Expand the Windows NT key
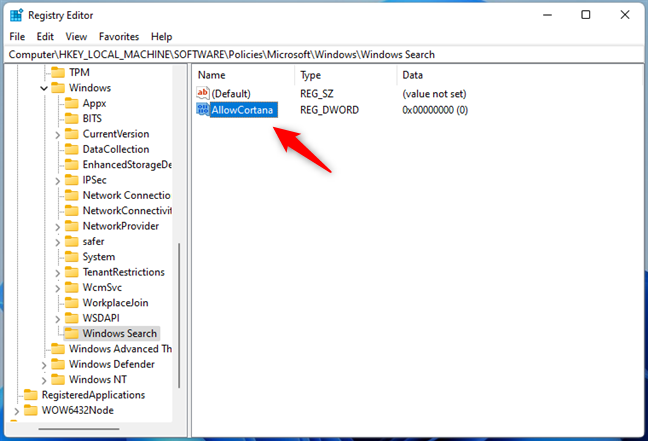648x441 pixels. click(x=44, y=380)
